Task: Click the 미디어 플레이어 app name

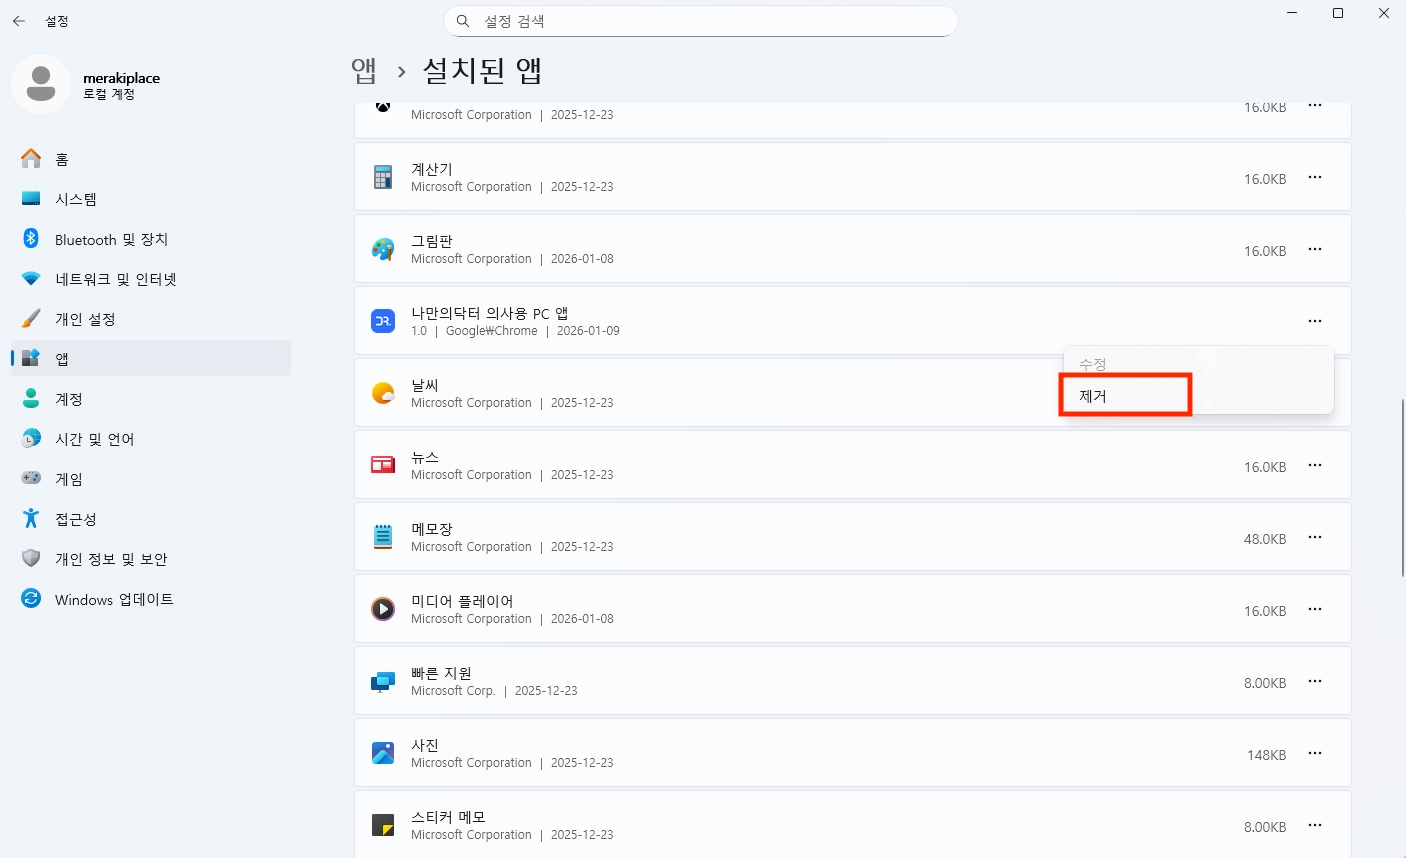Action: tap(462, 601)
